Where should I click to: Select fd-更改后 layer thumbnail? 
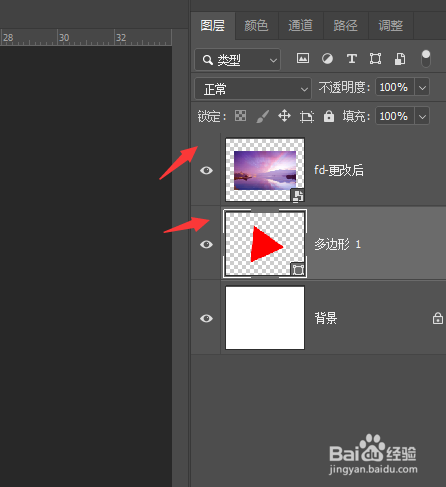[x=265, y=170]
